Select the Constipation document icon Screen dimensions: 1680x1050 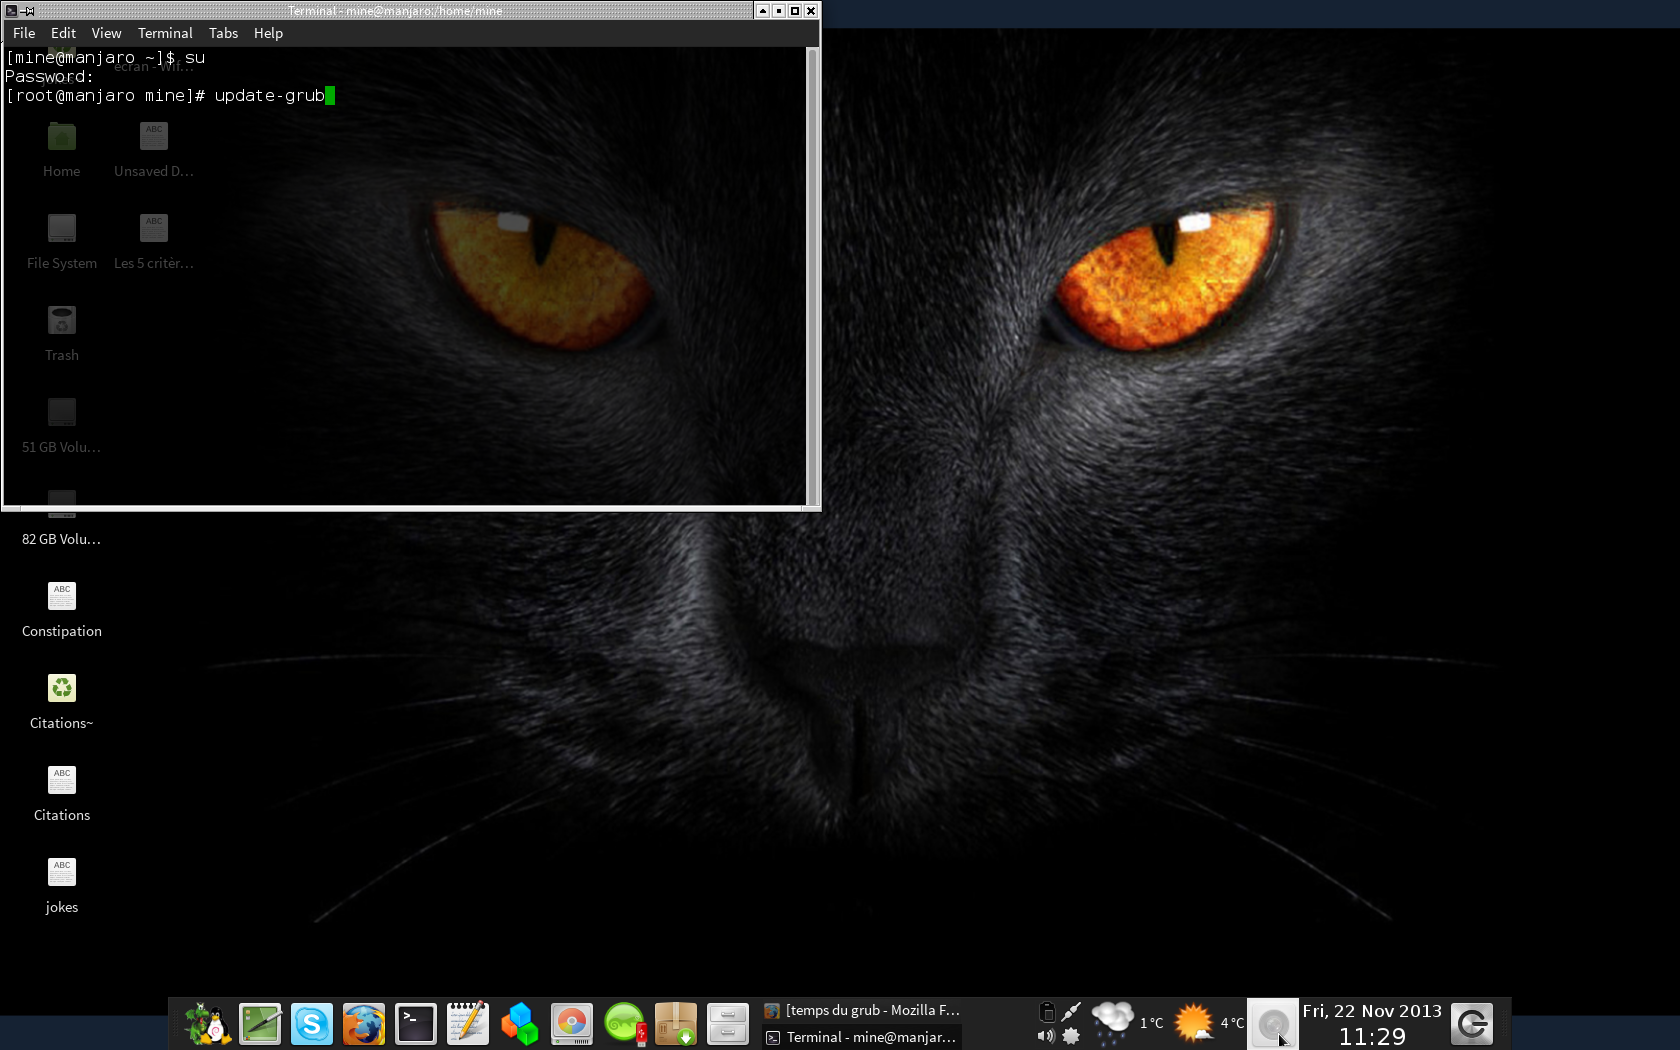pyautogui.click(x=62, y=610)
